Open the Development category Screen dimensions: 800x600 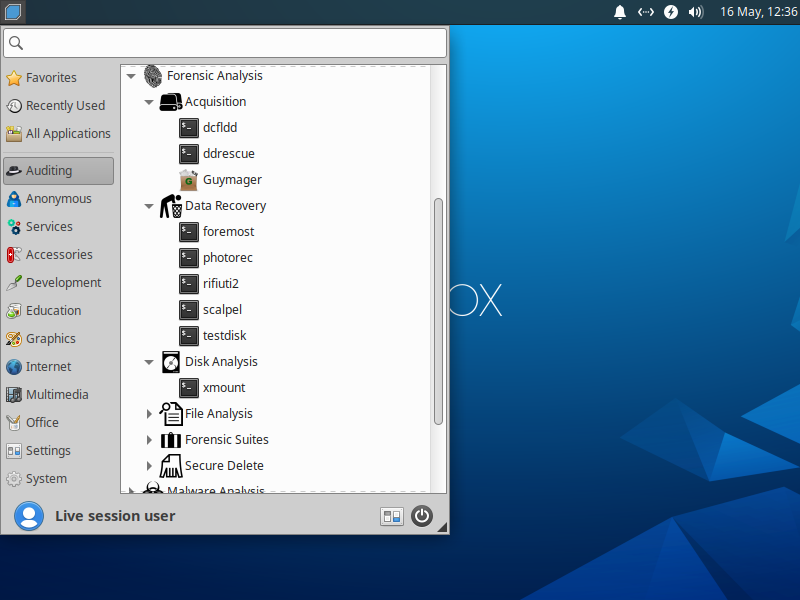coord(58,283)
